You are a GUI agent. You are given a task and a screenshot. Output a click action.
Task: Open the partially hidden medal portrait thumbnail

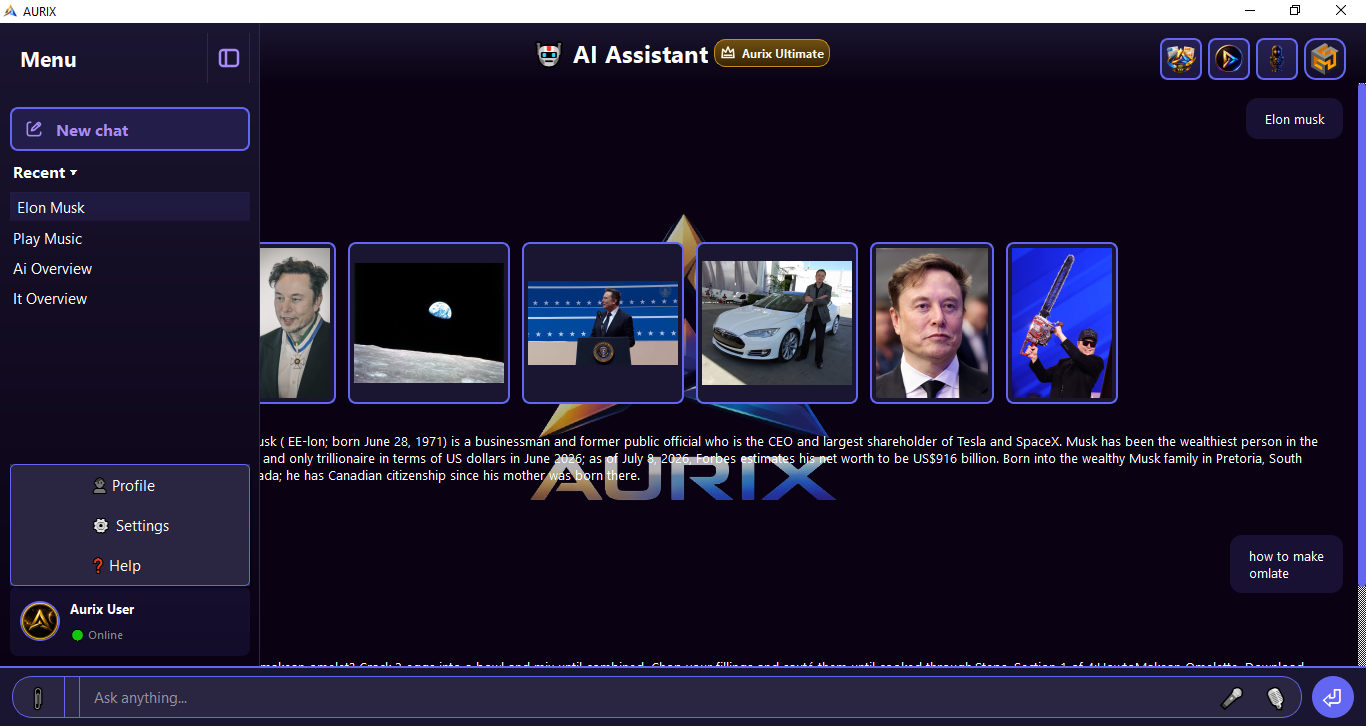(297, 323)
